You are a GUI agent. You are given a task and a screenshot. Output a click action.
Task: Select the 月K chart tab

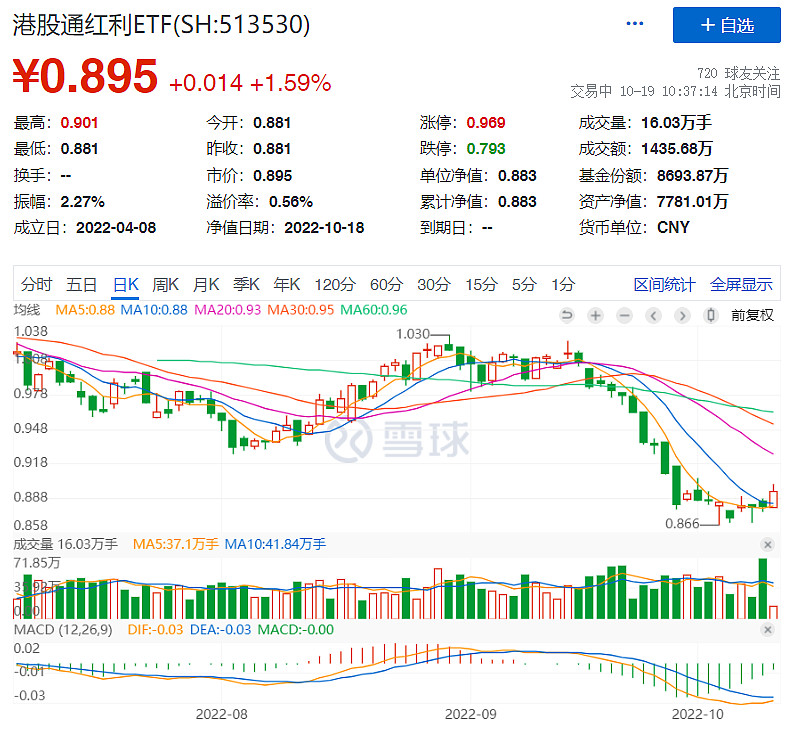(x=206, y=285)
